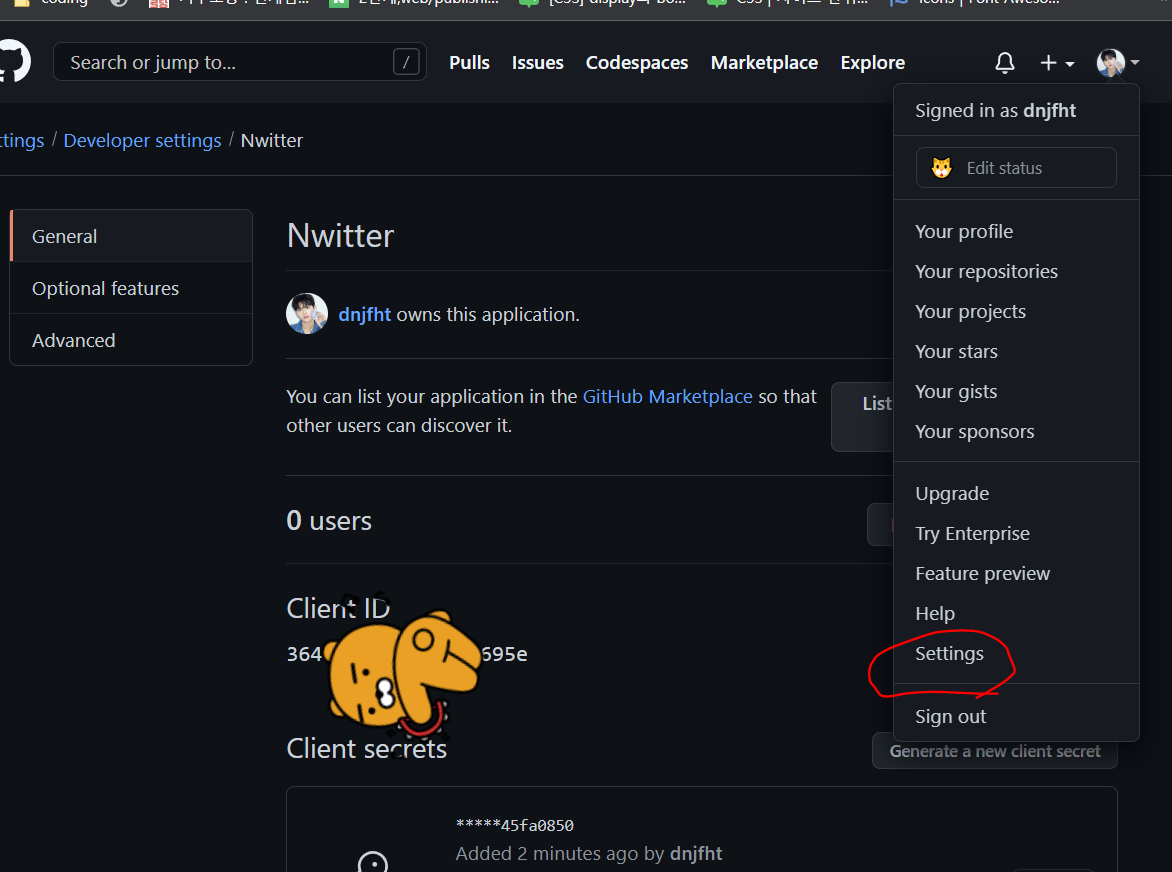Click the slash shortcut key icon in search
The width and height of the screenshot is (1172, 872).
click(x=406, y=62)
